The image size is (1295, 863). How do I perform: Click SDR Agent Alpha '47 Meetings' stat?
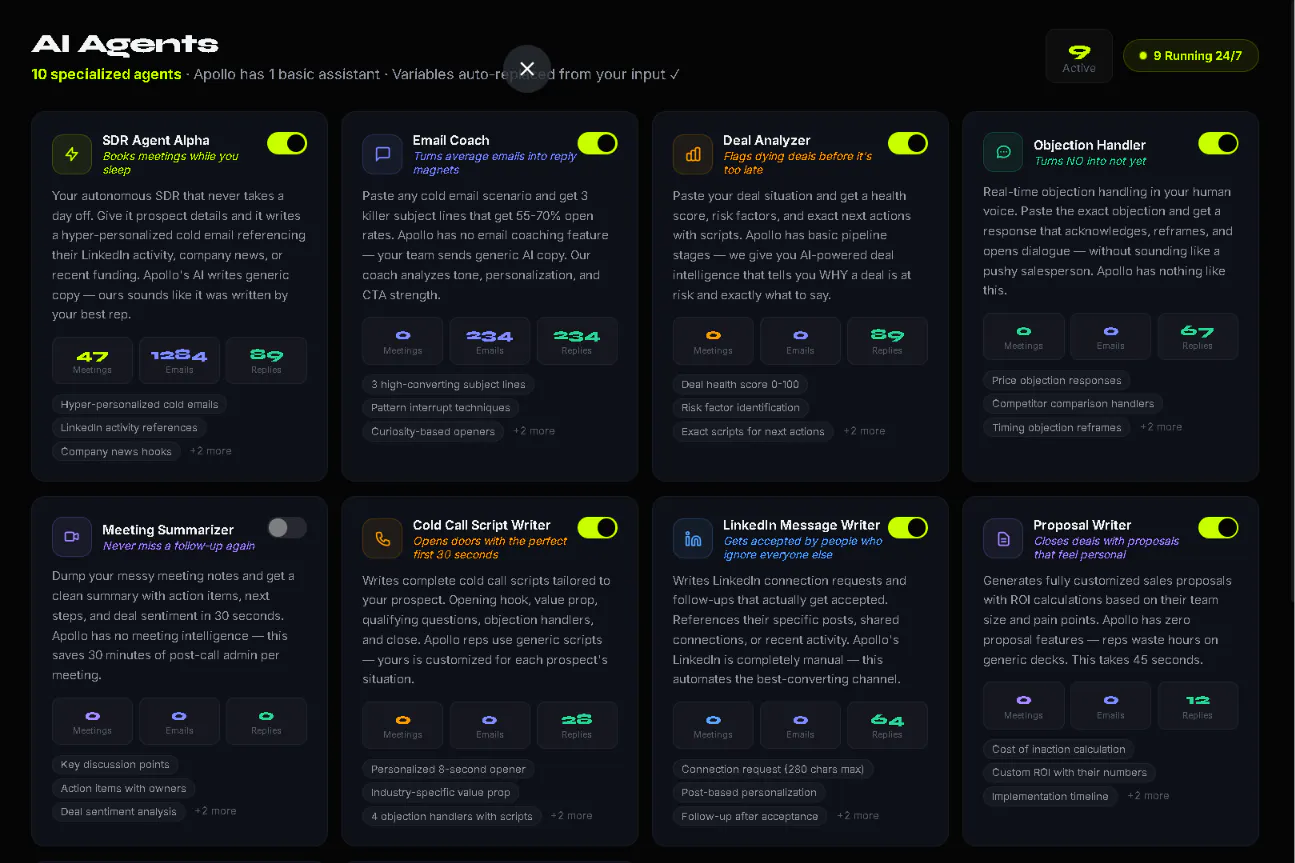(92, 360)
